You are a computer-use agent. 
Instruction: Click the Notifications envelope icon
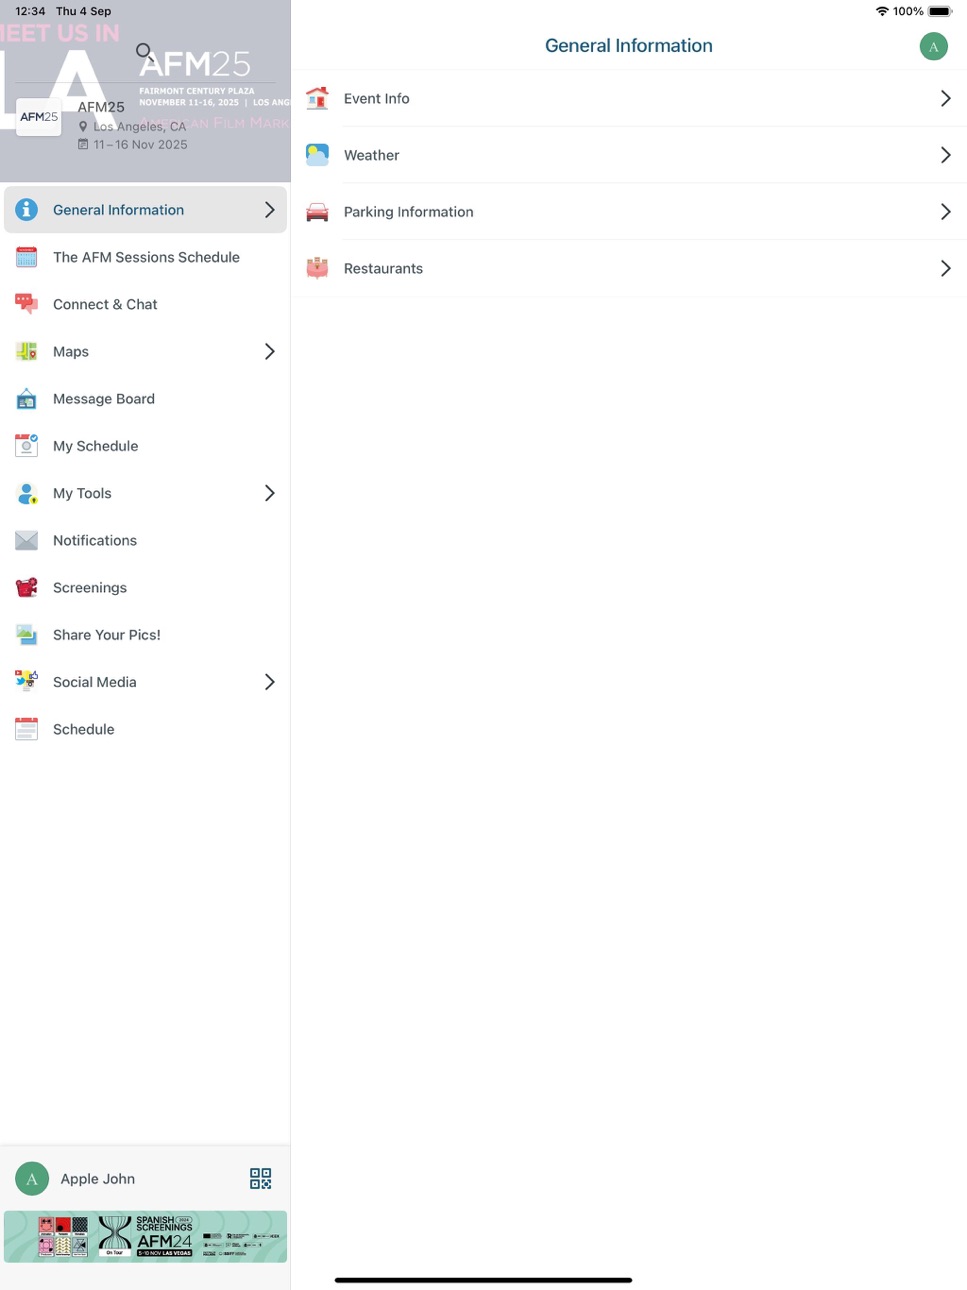(x=27, y=540)
